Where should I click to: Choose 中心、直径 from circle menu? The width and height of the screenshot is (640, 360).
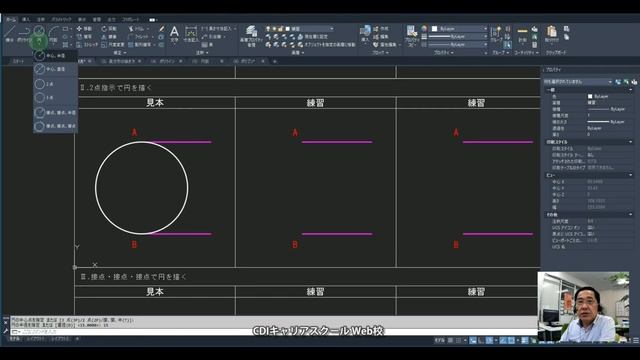(x=56, y=69)
